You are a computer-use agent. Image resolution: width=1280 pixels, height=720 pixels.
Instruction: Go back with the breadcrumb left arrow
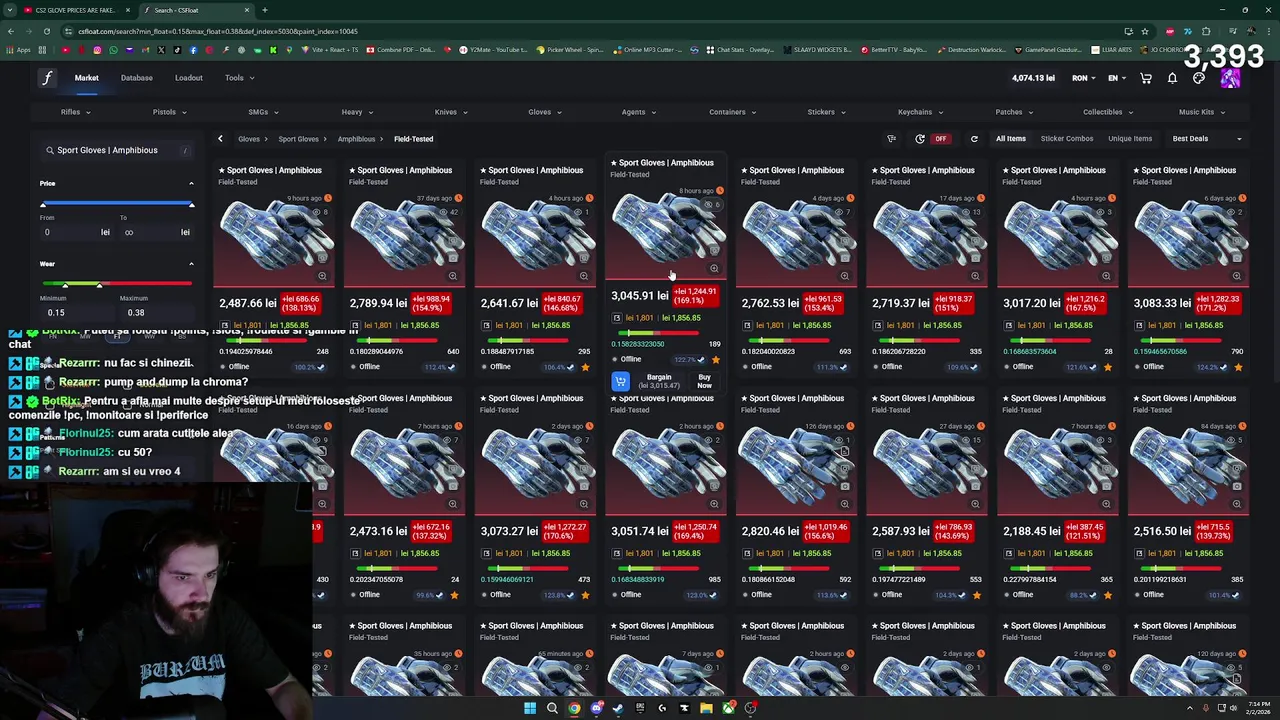(220, 139)
